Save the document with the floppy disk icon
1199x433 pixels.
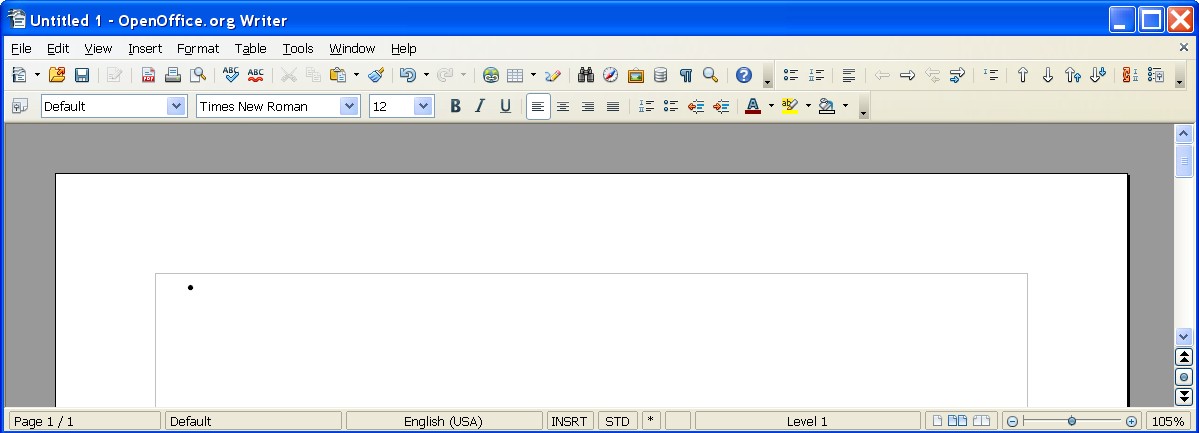coord(82,75)
